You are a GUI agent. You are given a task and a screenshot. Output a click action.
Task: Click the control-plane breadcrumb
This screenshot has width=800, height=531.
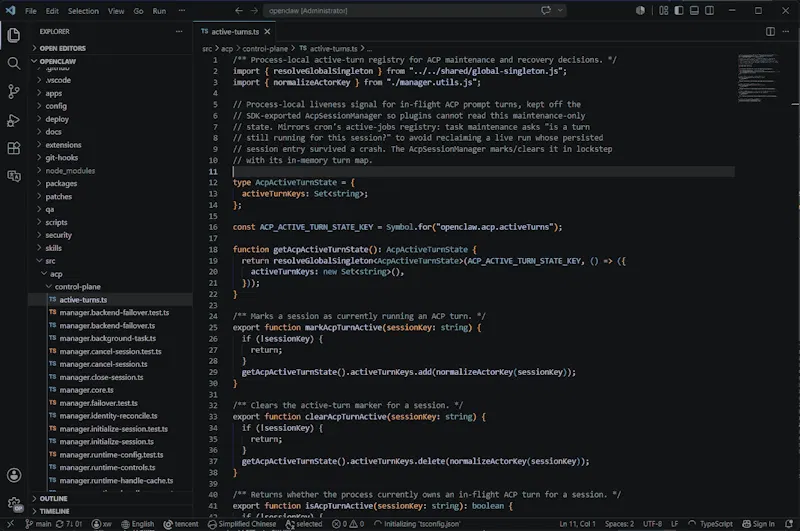click(265, 48)
